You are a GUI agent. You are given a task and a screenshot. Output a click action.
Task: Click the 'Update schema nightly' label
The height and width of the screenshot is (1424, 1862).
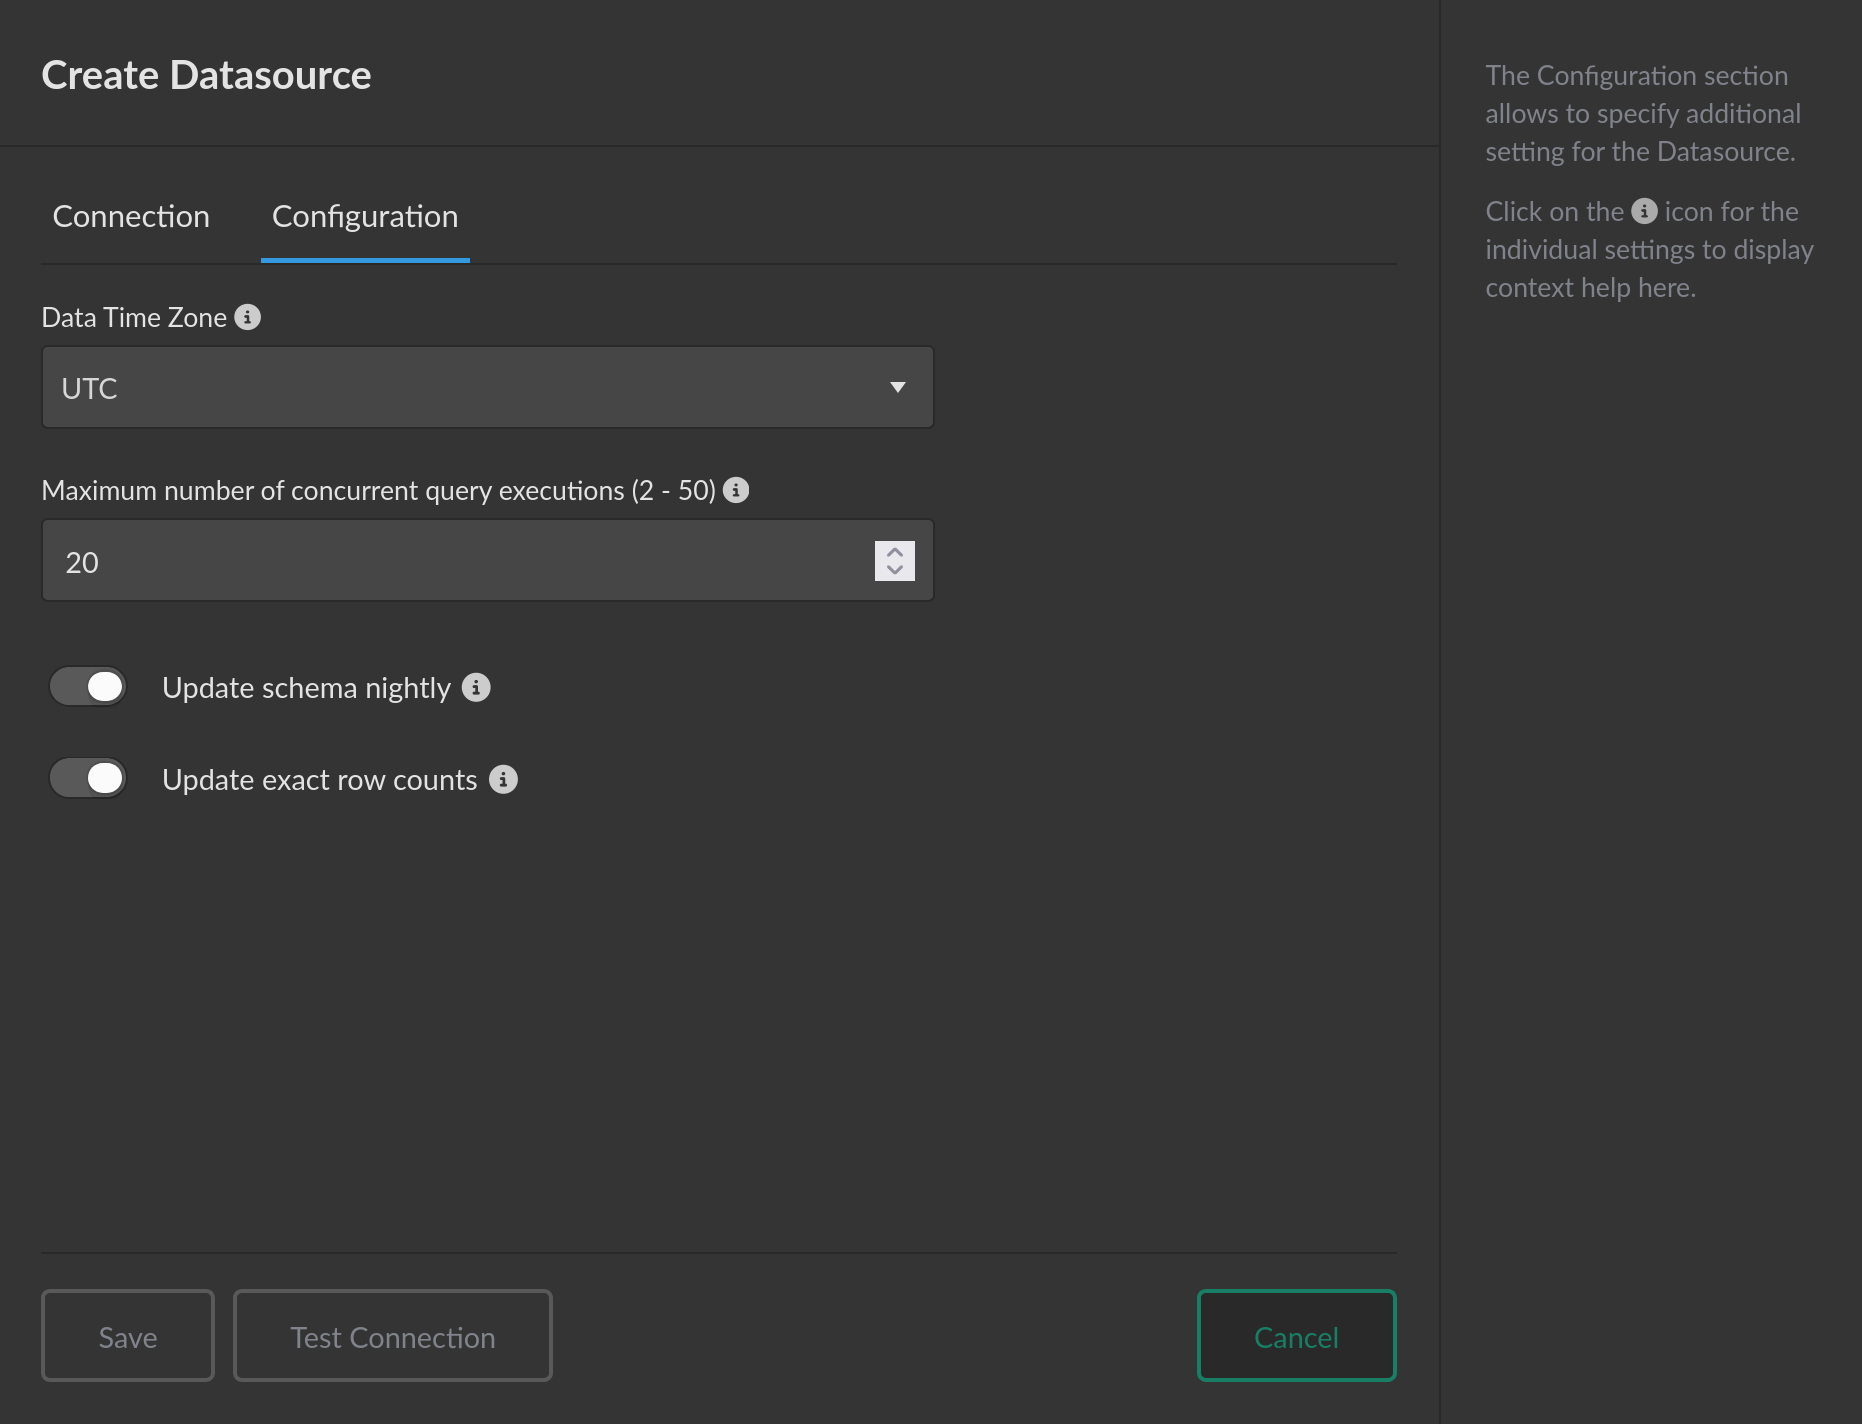click(x=306, y=688)
